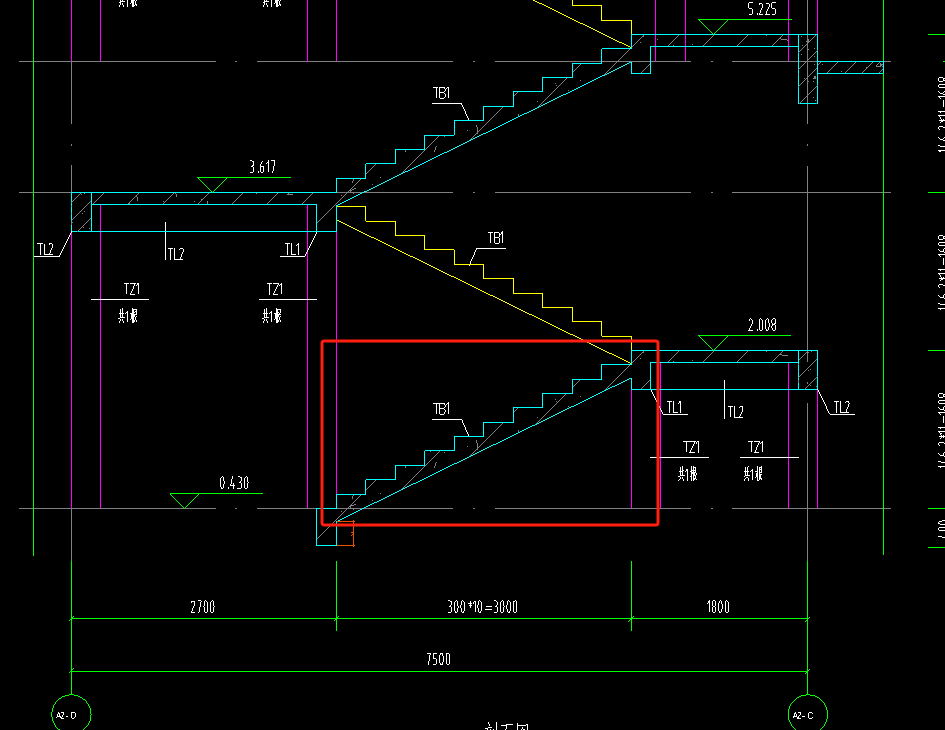Click the 300*10=3000 dimension text

pos(482,606)
